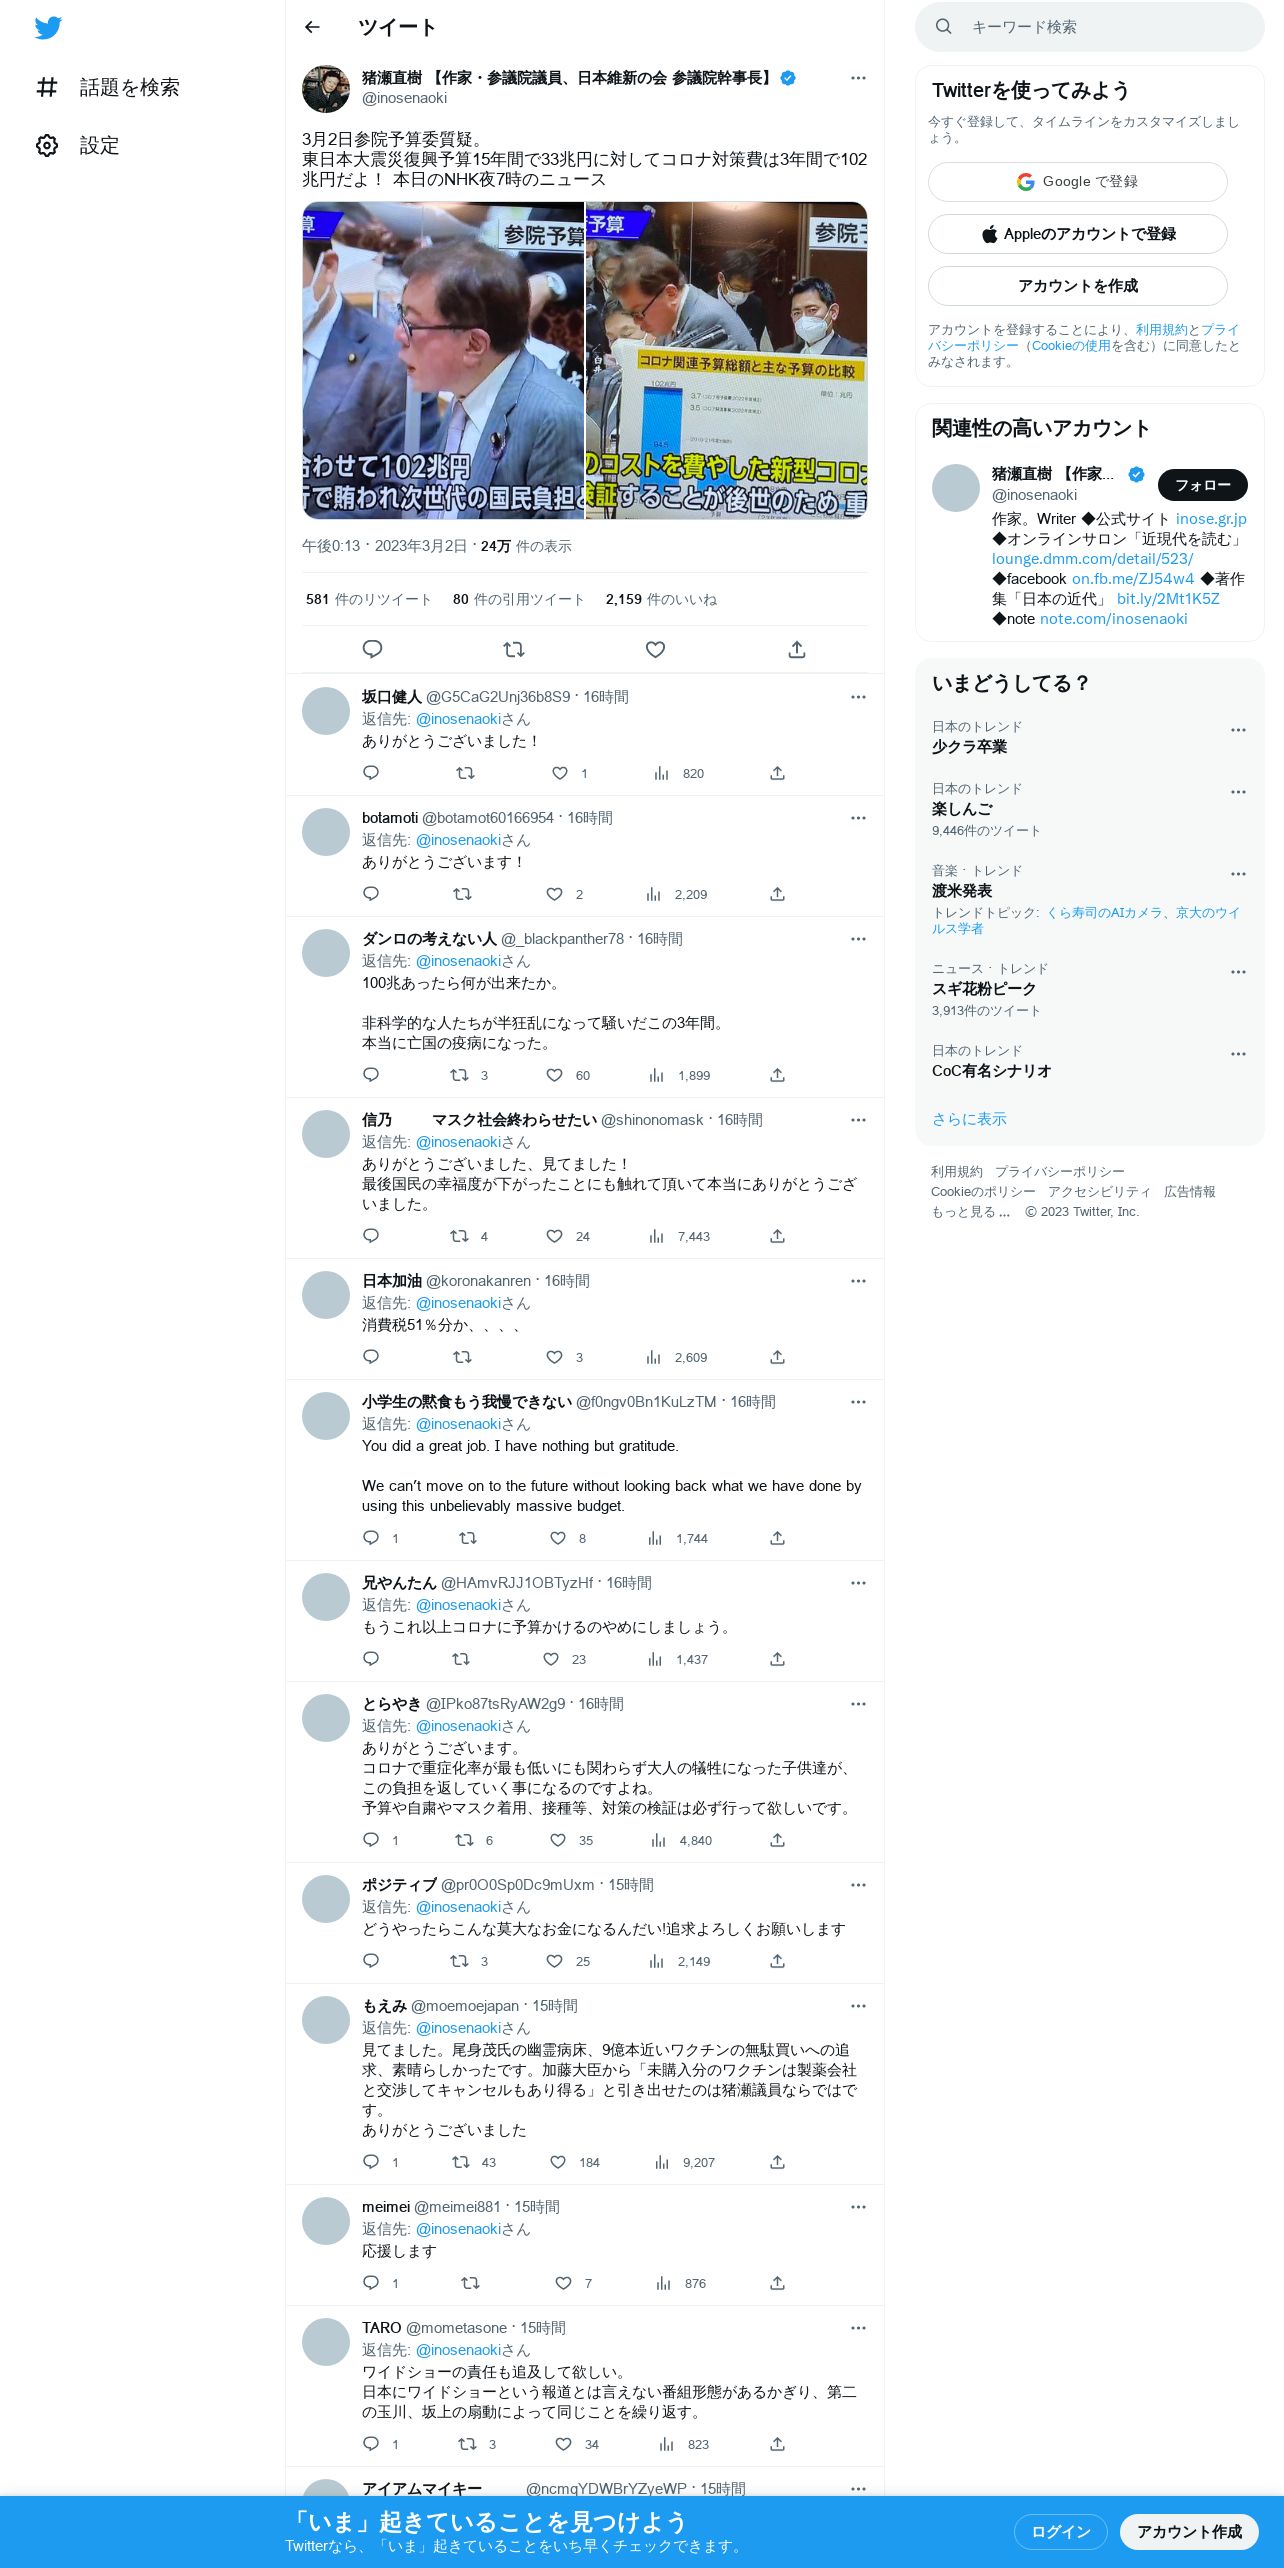Screen dimensions: 1284x2568
Task: View analytics for botamoti's reply
Action: point(676,894)
